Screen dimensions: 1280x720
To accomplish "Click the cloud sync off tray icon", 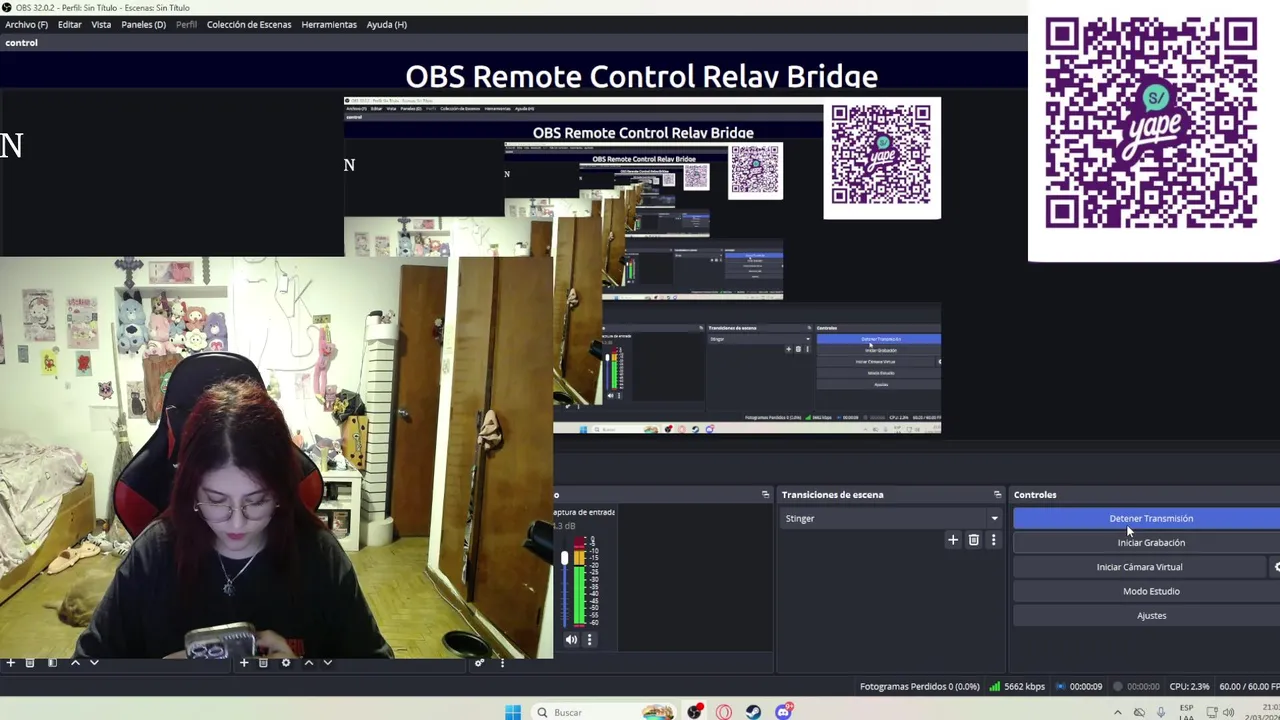I will click(1138, 713).
